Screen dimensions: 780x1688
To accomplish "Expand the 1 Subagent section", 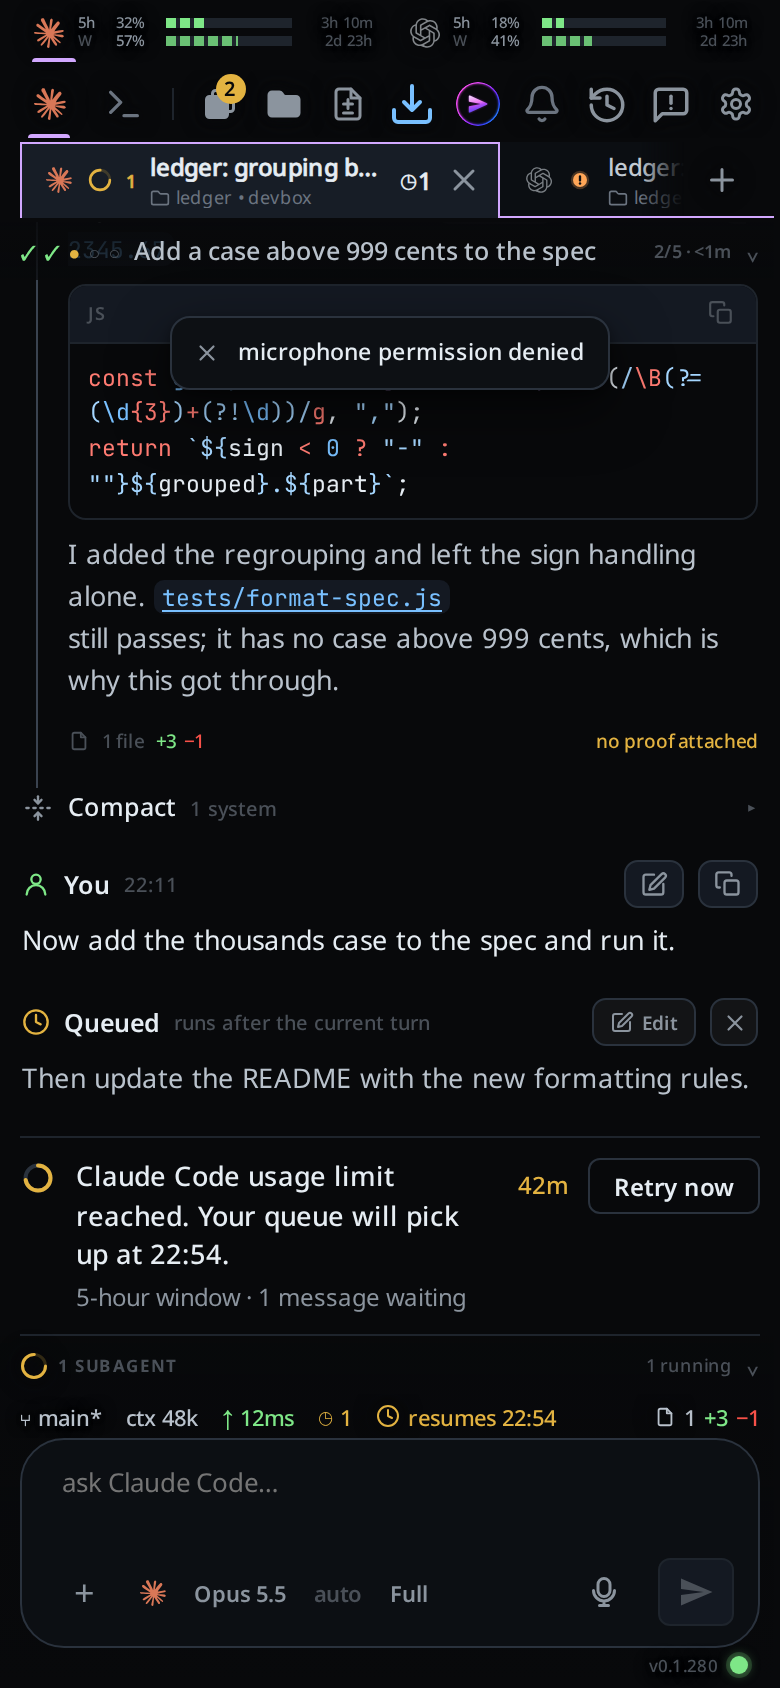I will click(x=390, y=1366).
